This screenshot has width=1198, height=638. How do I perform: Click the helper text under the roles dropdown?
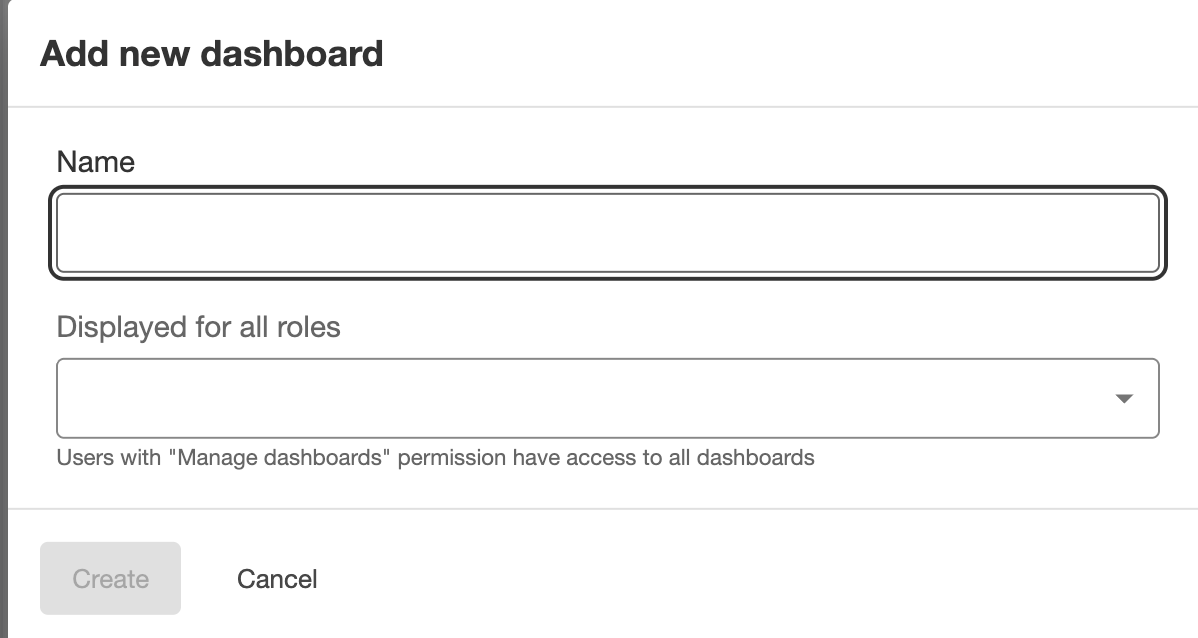click(x=435, y=458)
